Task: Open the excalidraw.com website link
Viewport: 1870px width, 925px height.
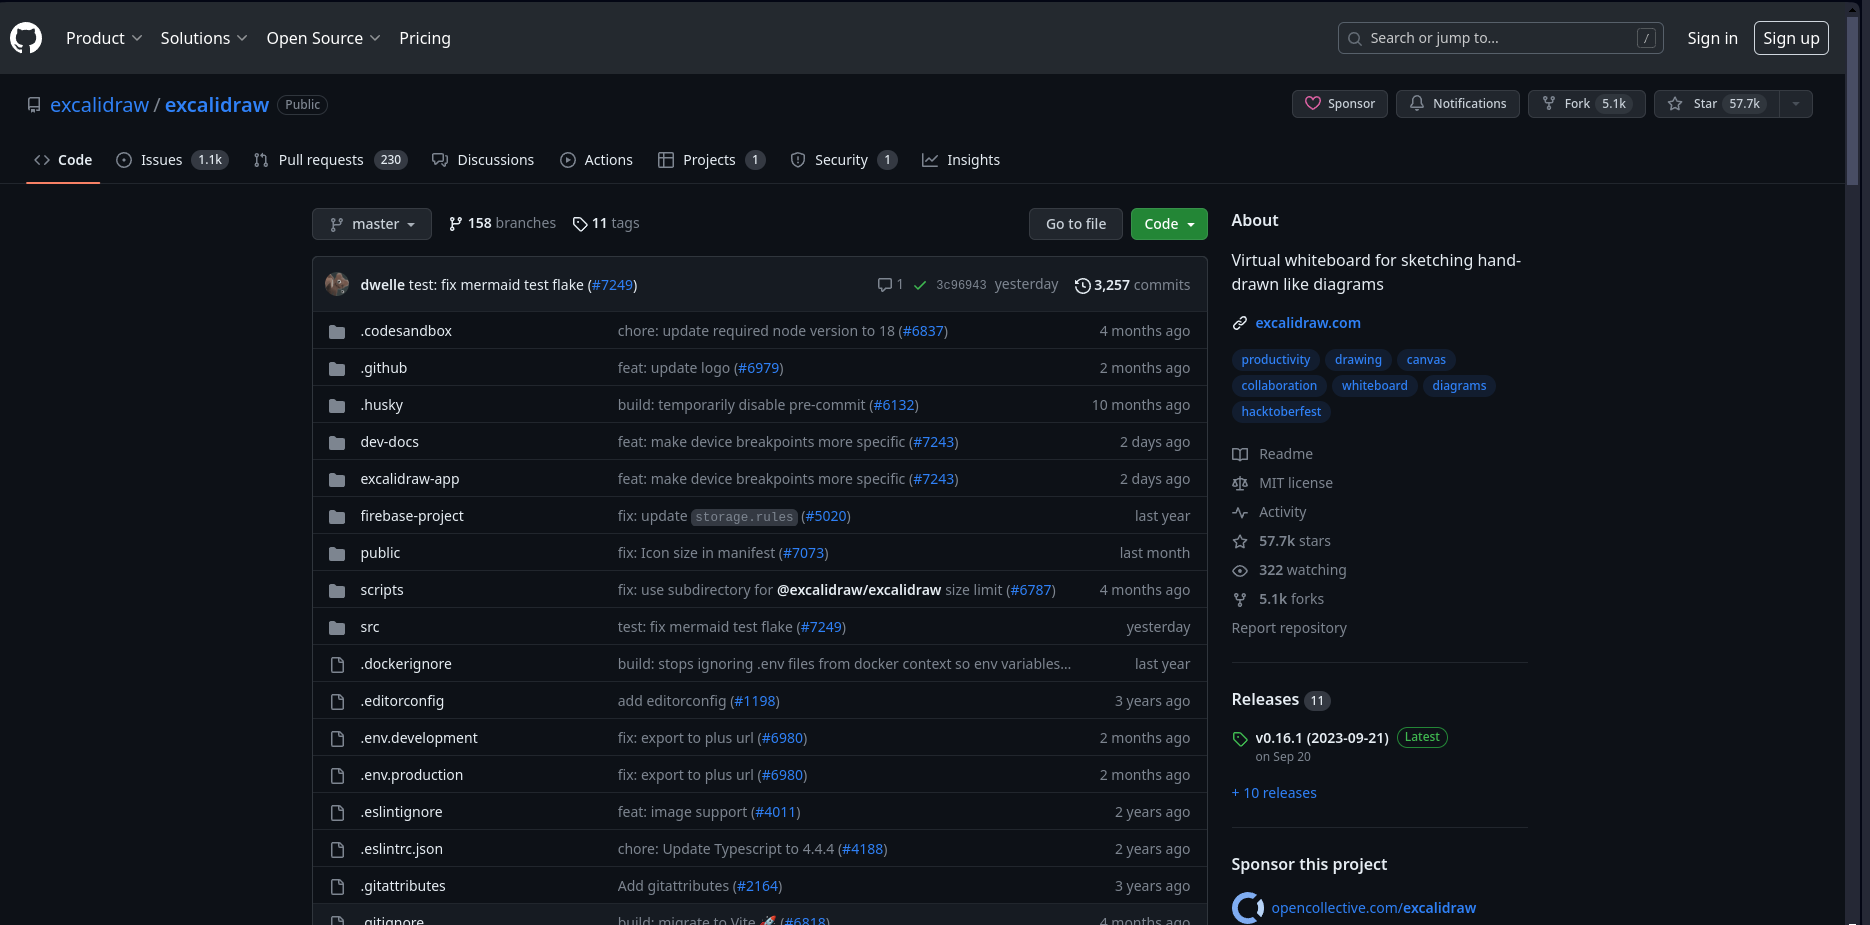Action: click(x=1308, y=323)
